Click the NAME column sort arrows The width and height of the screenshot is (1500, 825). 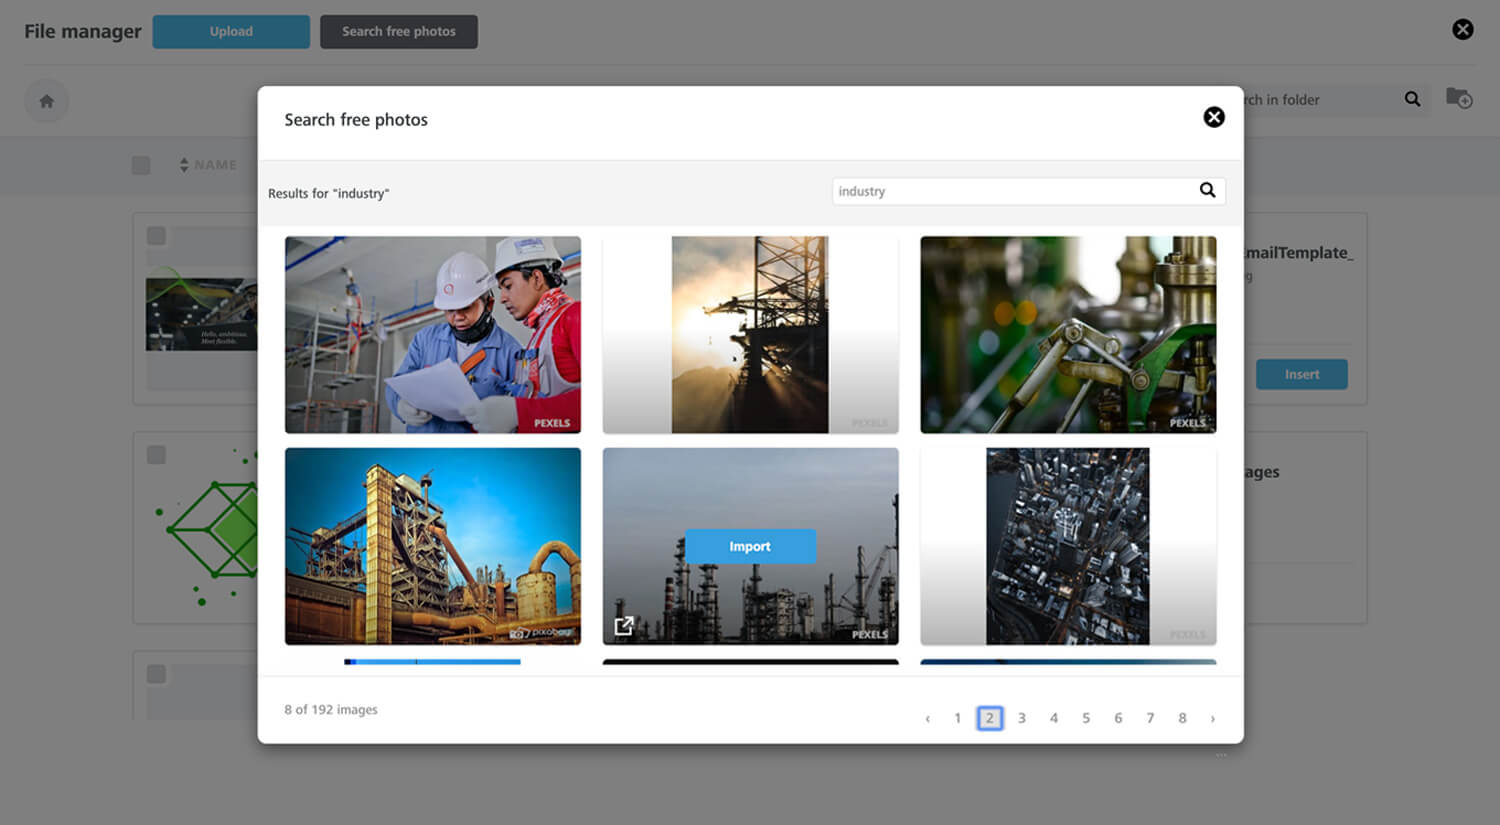click(184, 165)
